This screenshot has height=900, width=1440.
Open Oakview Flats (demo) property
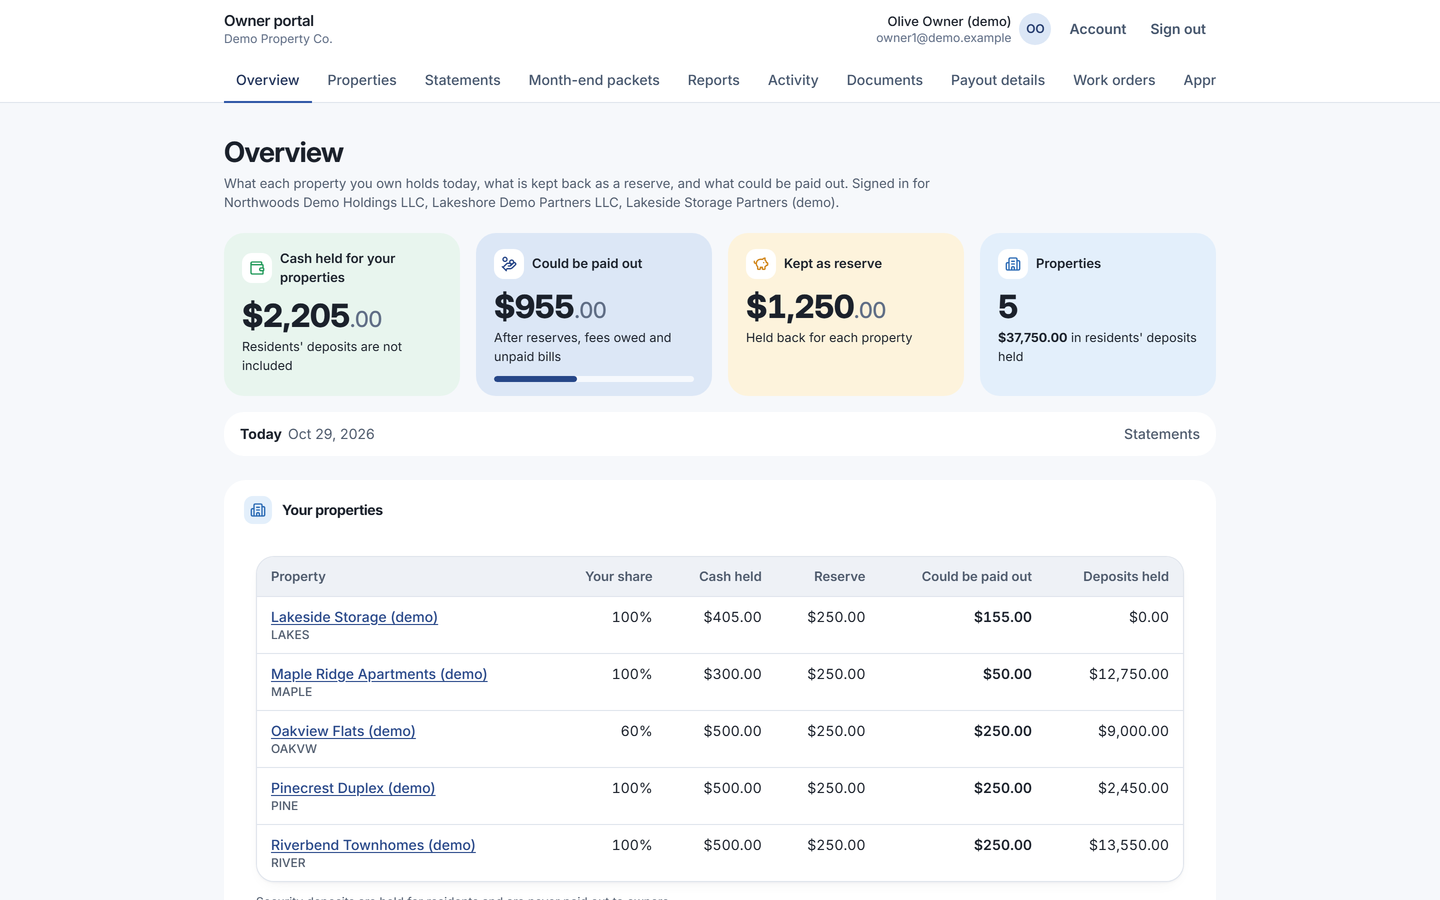(343, 731)
